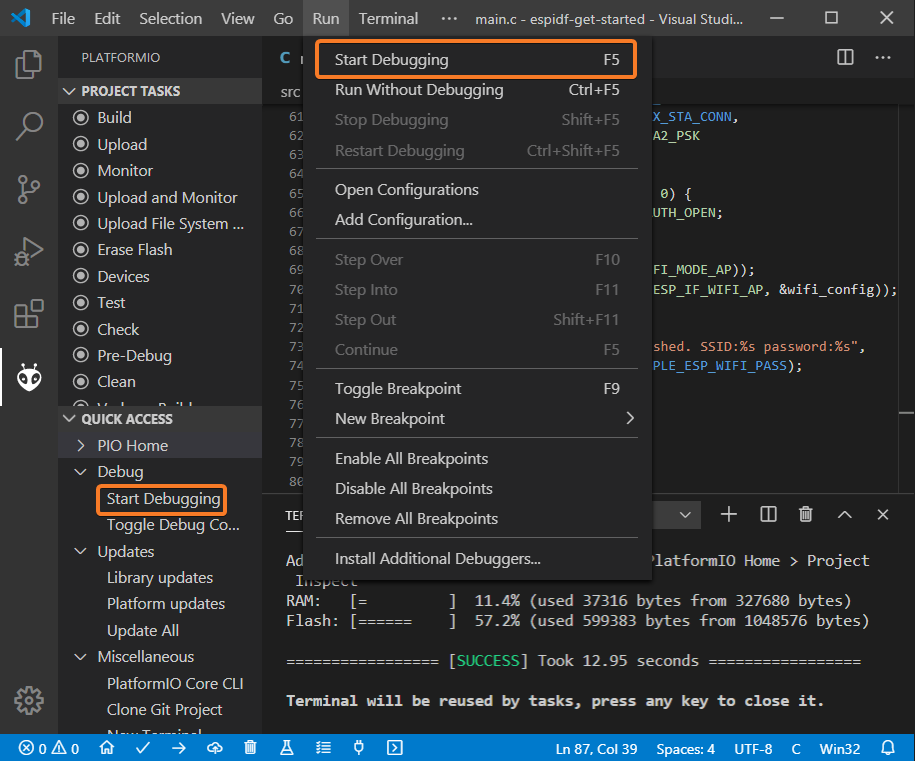Screen dimensions: 915x761
Task: Choose Open Configurations menu entry
Action: 476,190
